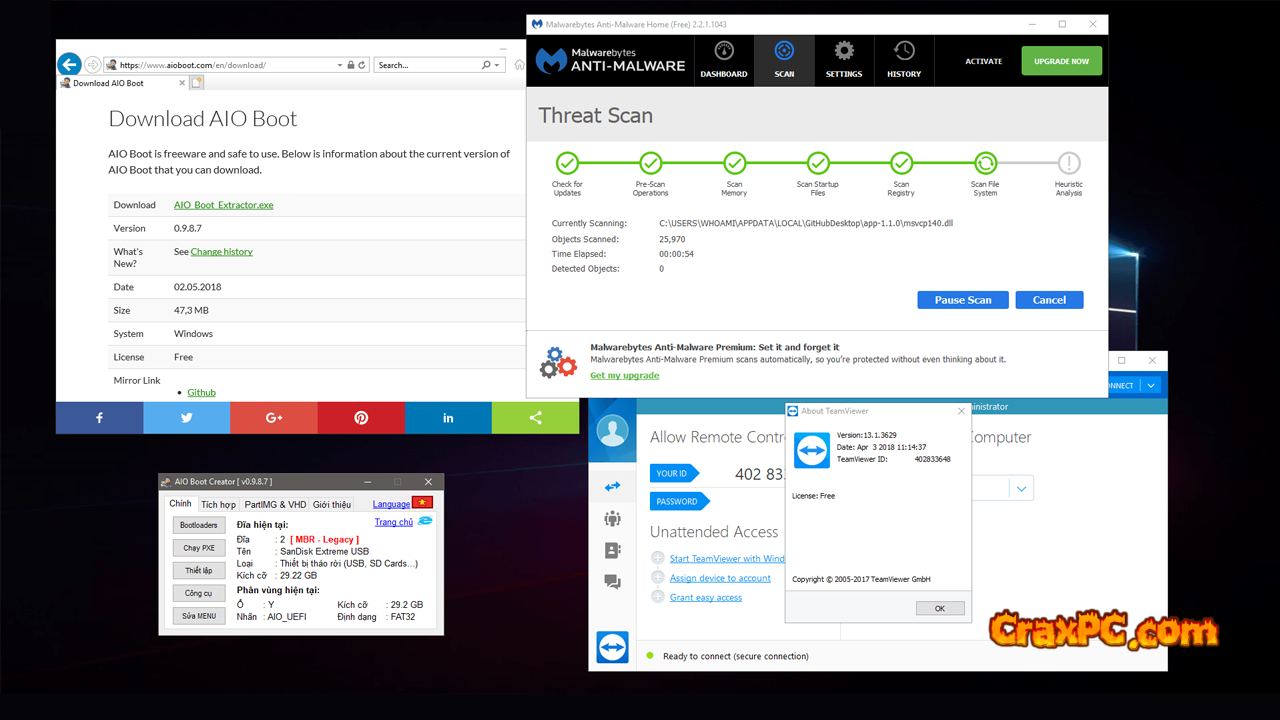Switch to Malwarebytes Scan tab

[x=784, y=60]
